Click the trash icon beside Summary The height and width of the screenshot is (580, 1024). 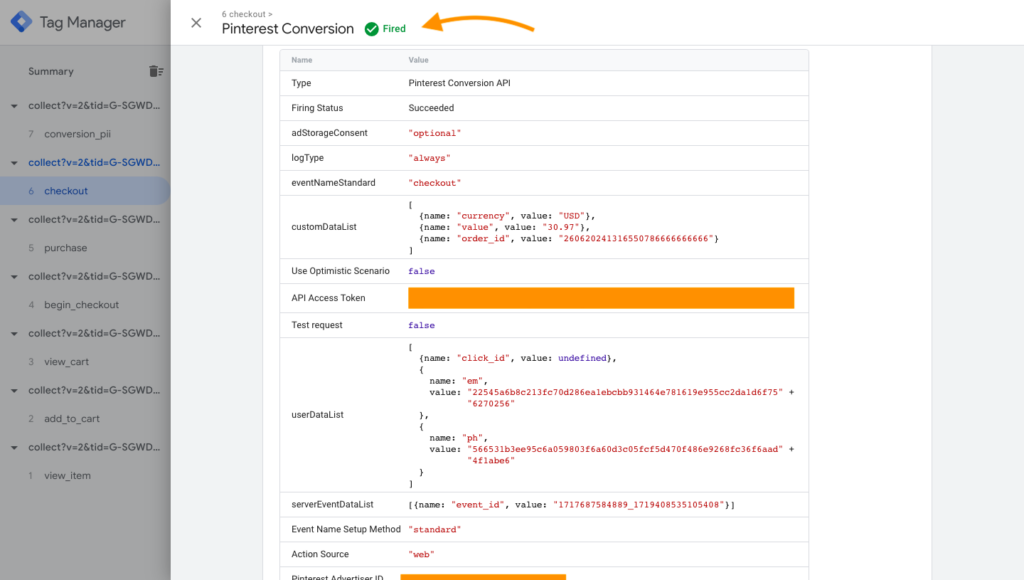coord(156,71)
